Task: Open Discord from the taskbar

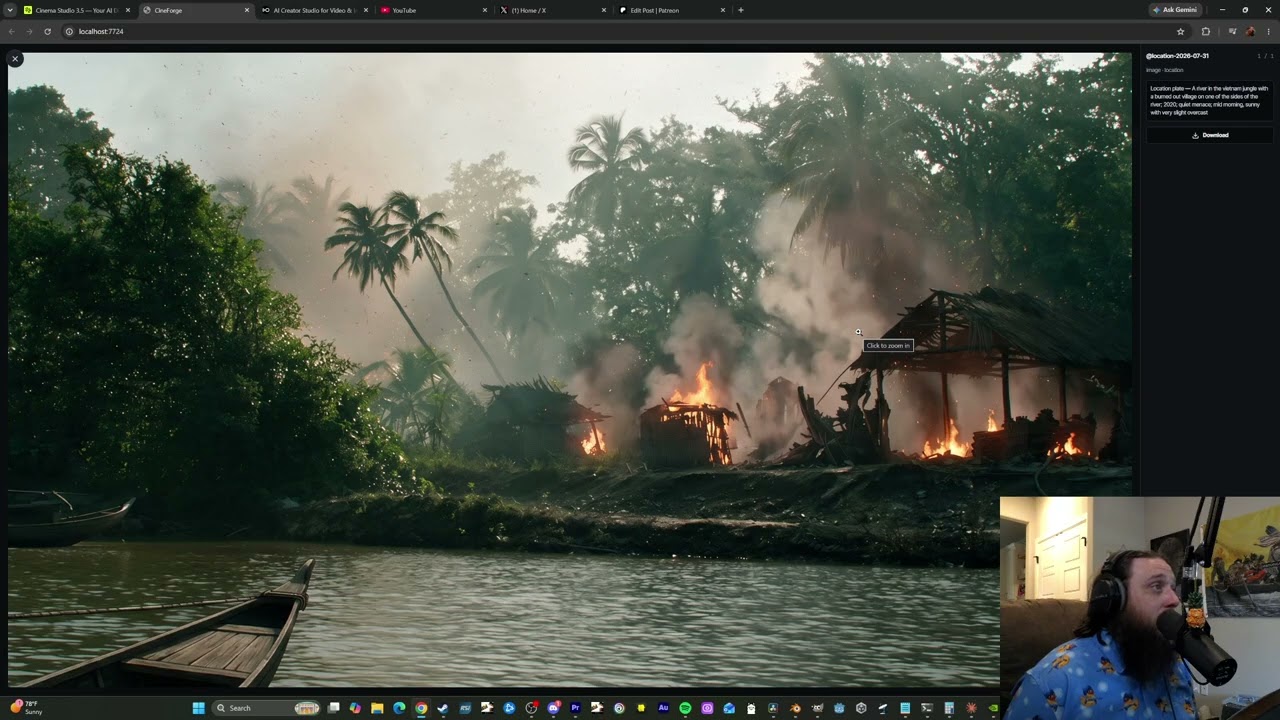Action: [553, 708]
